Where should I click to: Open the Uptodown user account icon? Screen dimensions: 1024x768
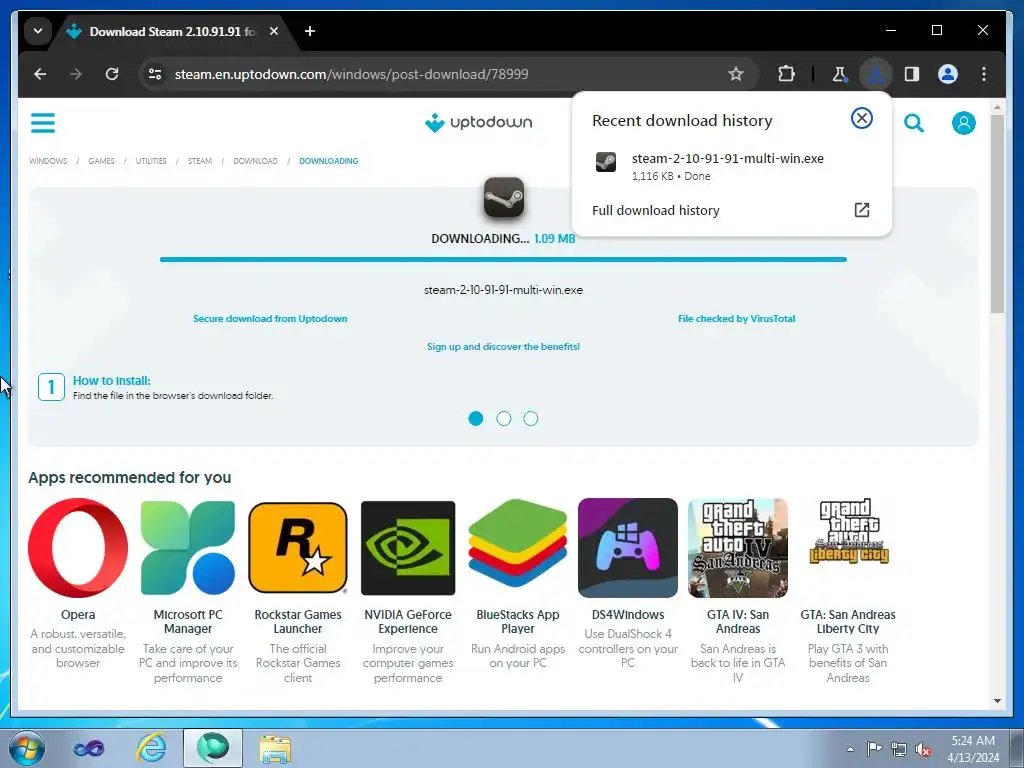(963, 123)
